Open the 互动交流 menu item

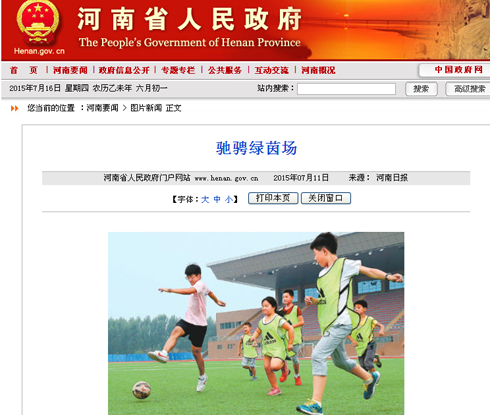point(272,70)
